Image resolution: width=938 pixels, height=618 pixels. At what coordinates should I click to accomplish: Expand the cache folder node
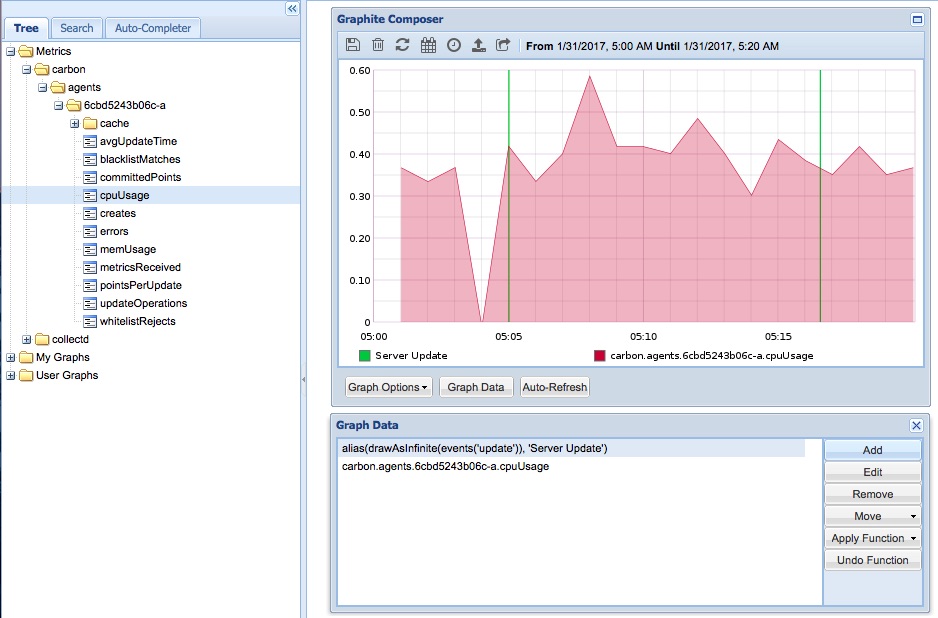coord(75,124)
